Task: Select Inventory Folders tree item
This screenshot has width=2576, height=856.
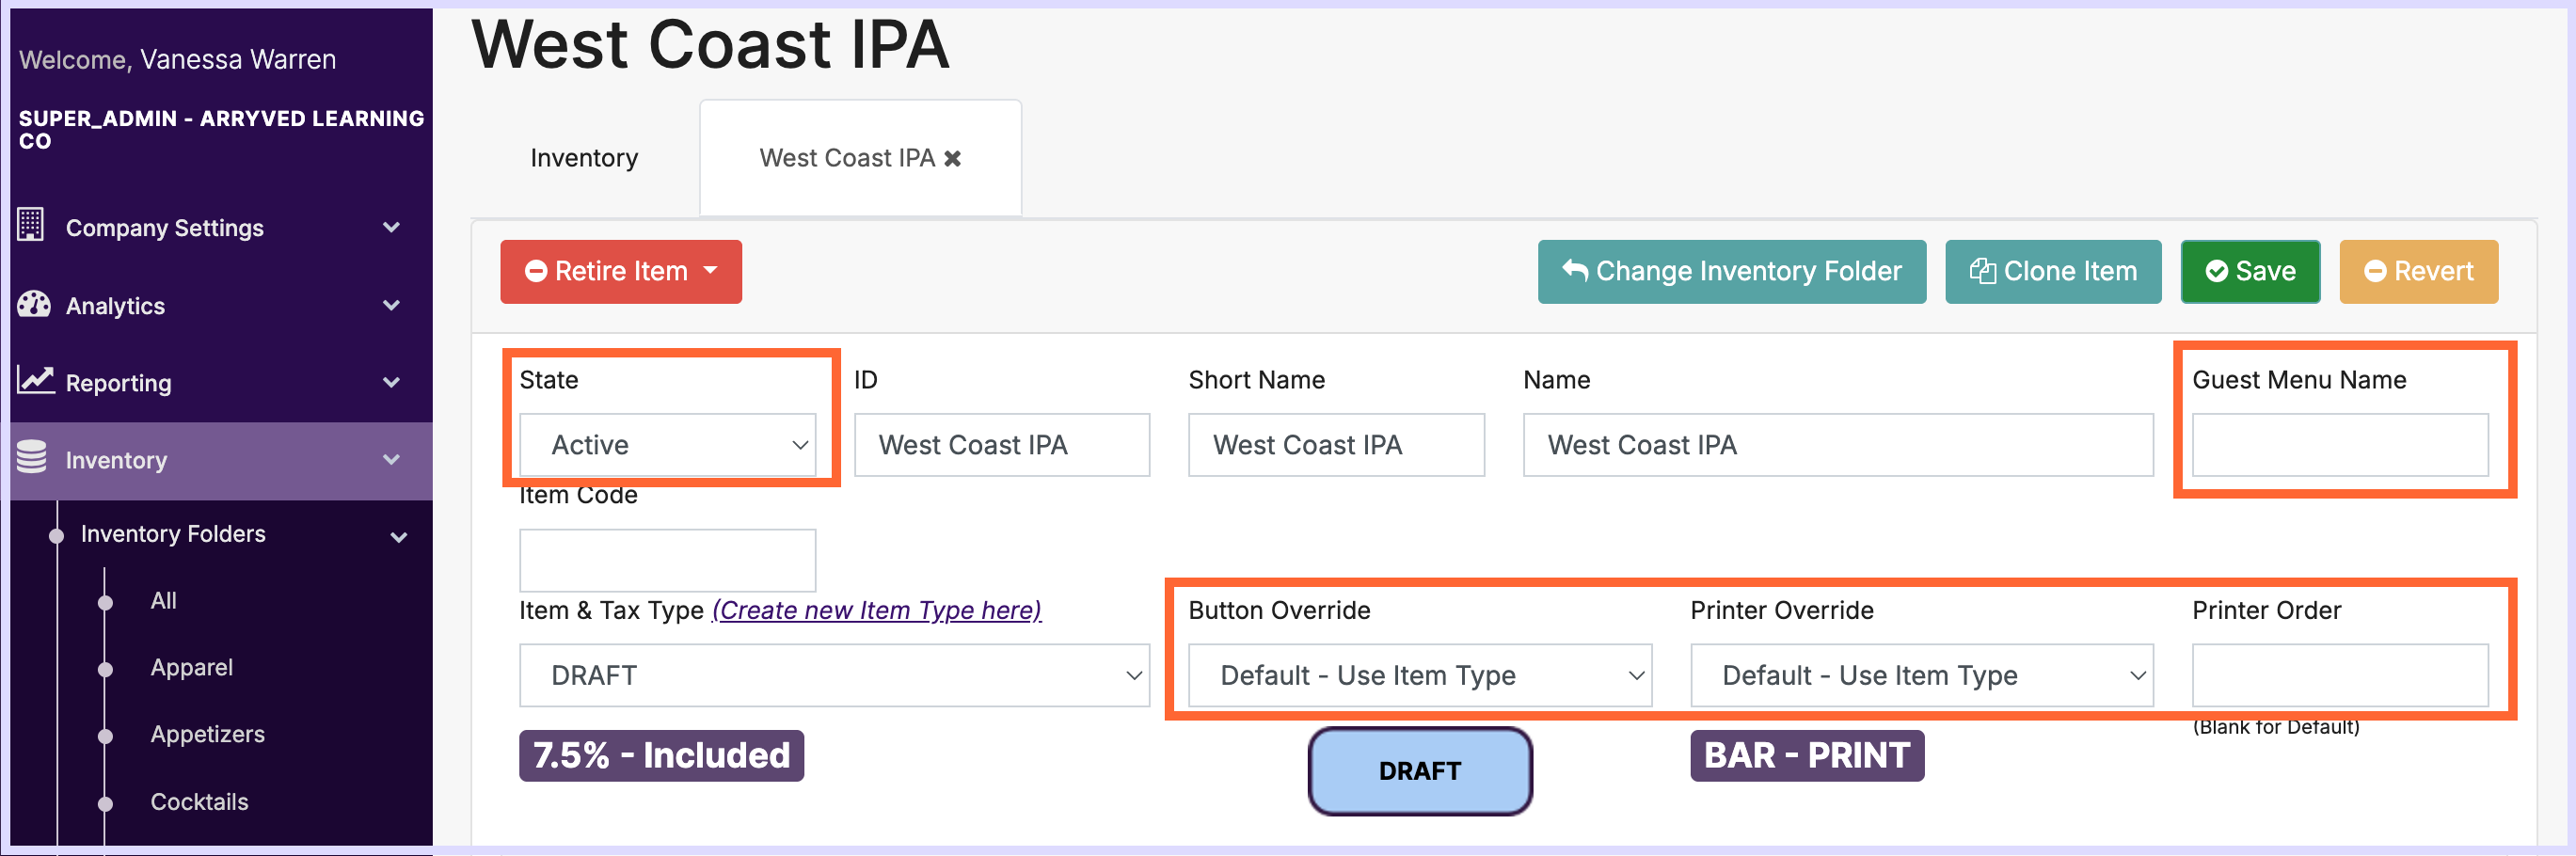Action: 173,534
